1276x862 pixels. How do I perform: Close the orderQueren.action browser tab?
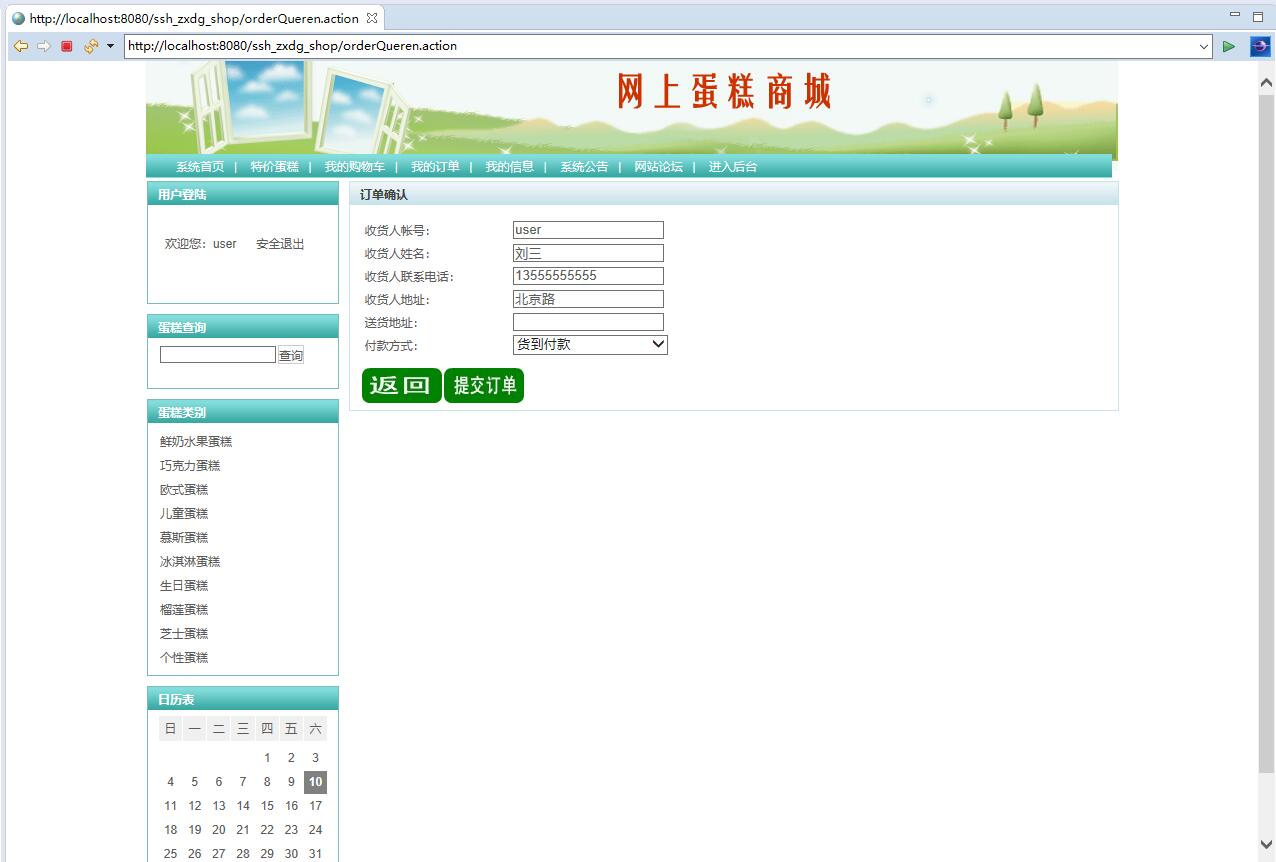pos(372,18)
